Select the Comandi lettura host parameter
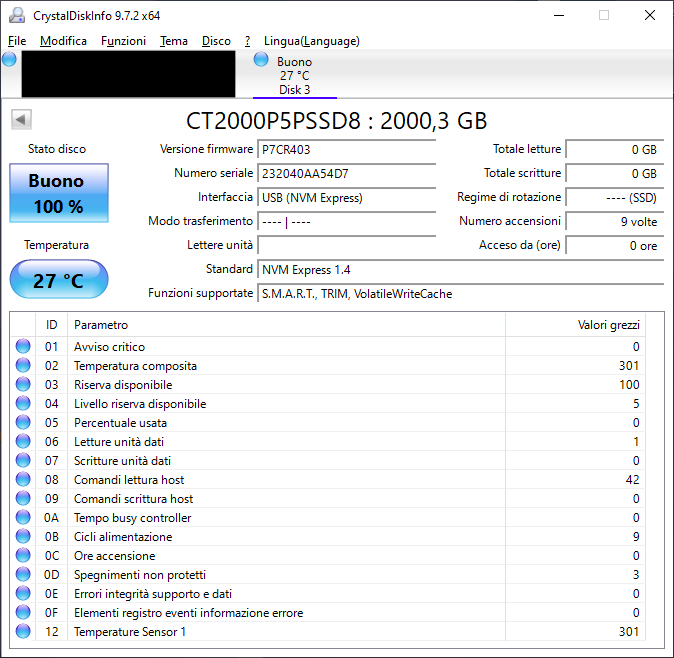The width and height of the screenshot is (674, 658). [129, 480]
